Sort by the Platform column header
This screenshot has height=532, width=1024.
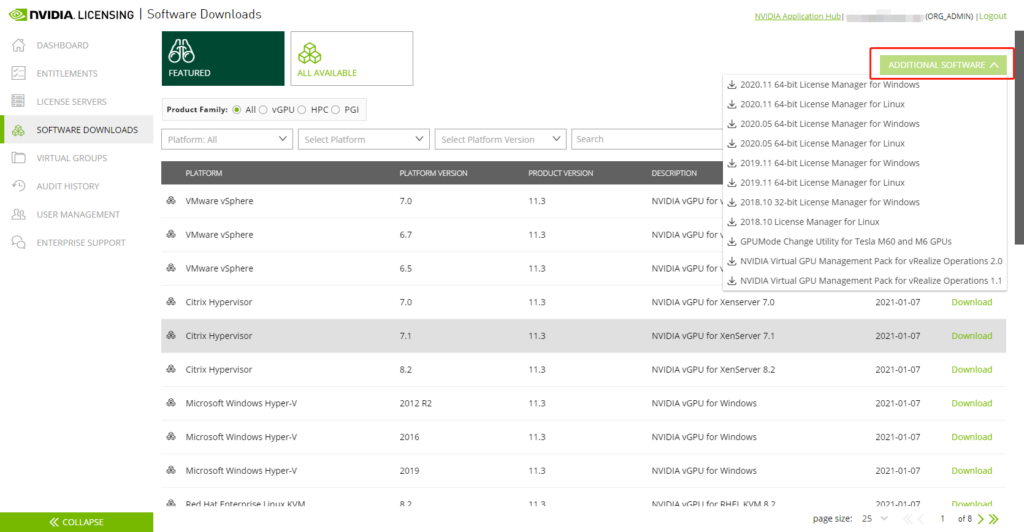tap(204, 173)
